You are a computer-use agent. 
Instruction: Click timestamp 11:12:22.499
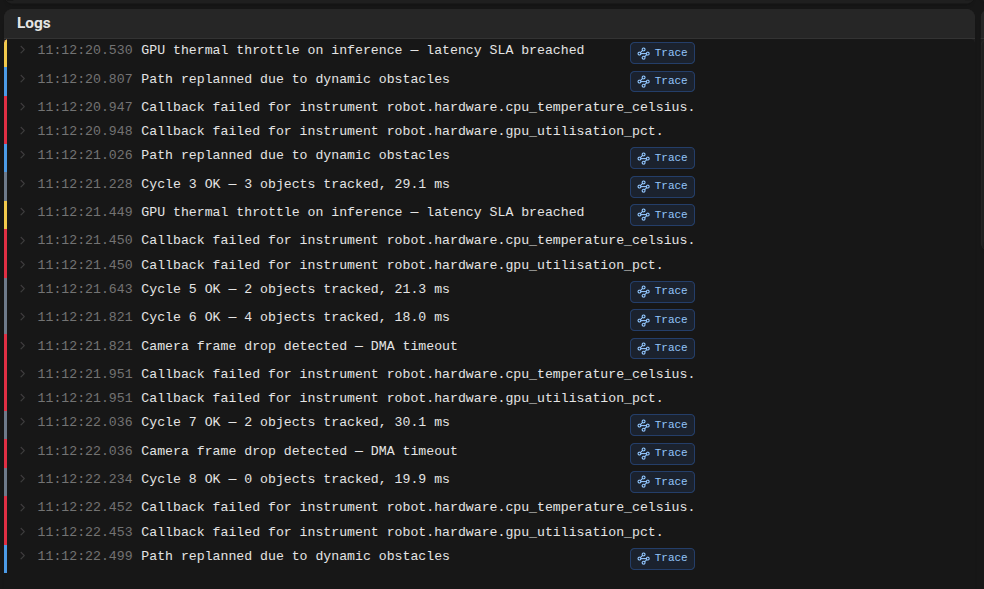click(x=85, y=556)
